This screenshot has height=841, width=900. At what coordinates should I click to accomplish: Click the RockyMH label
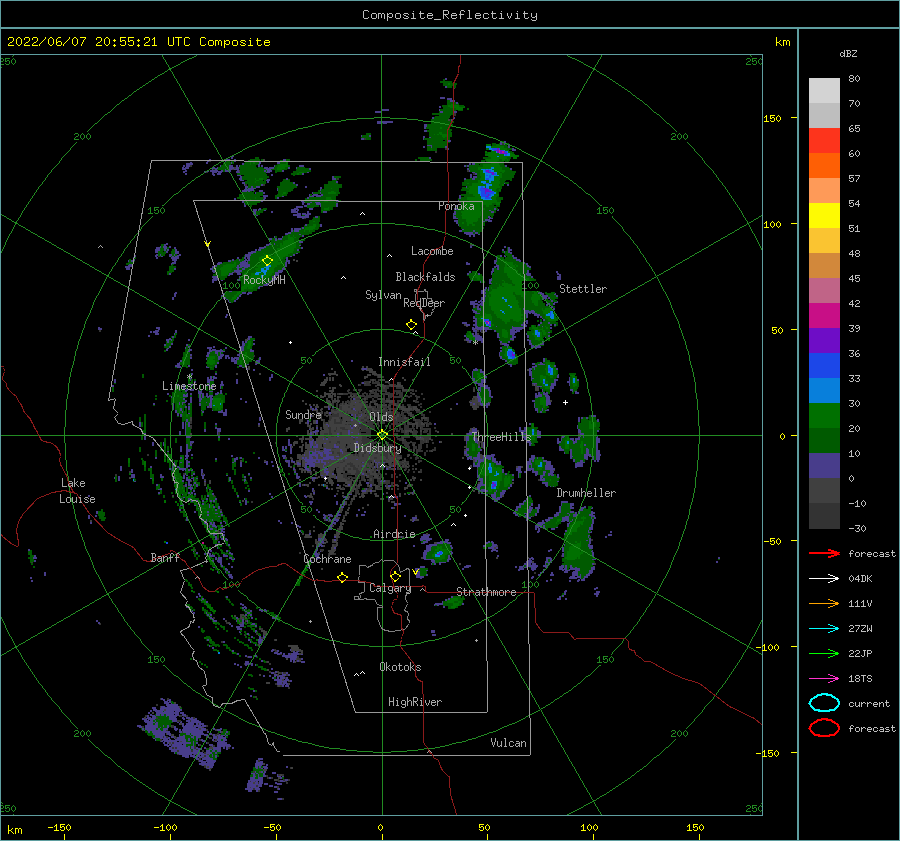click(264, 280)
